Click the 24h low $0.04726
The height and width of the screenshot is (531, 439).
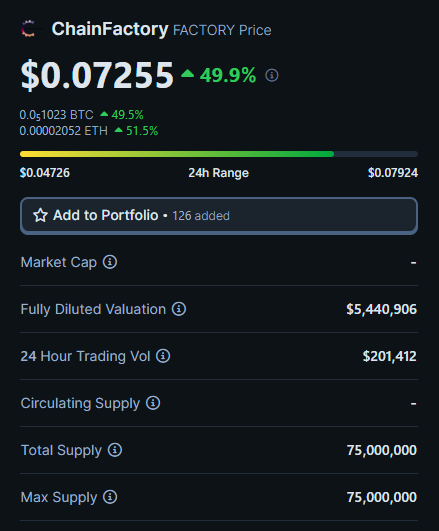[x=45, y=173]
